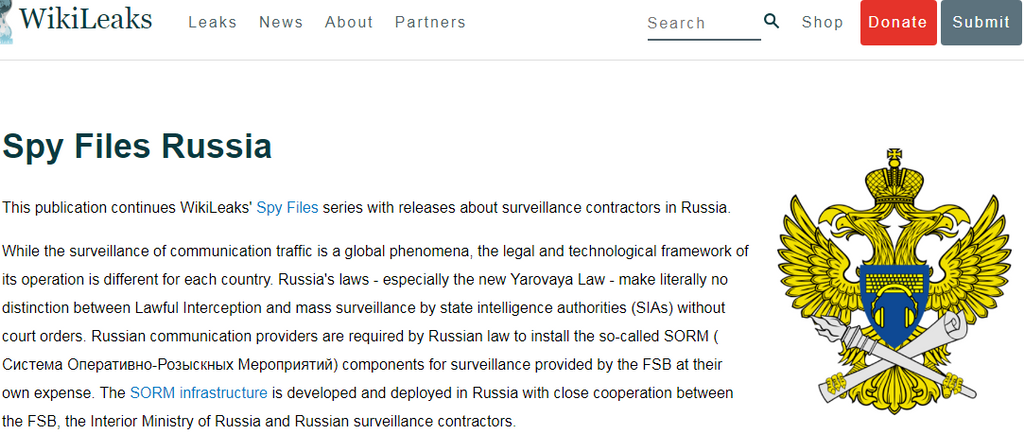Click the WikiLeaks site title text
Screen dimensions: 1024x444
click(86, 19)
